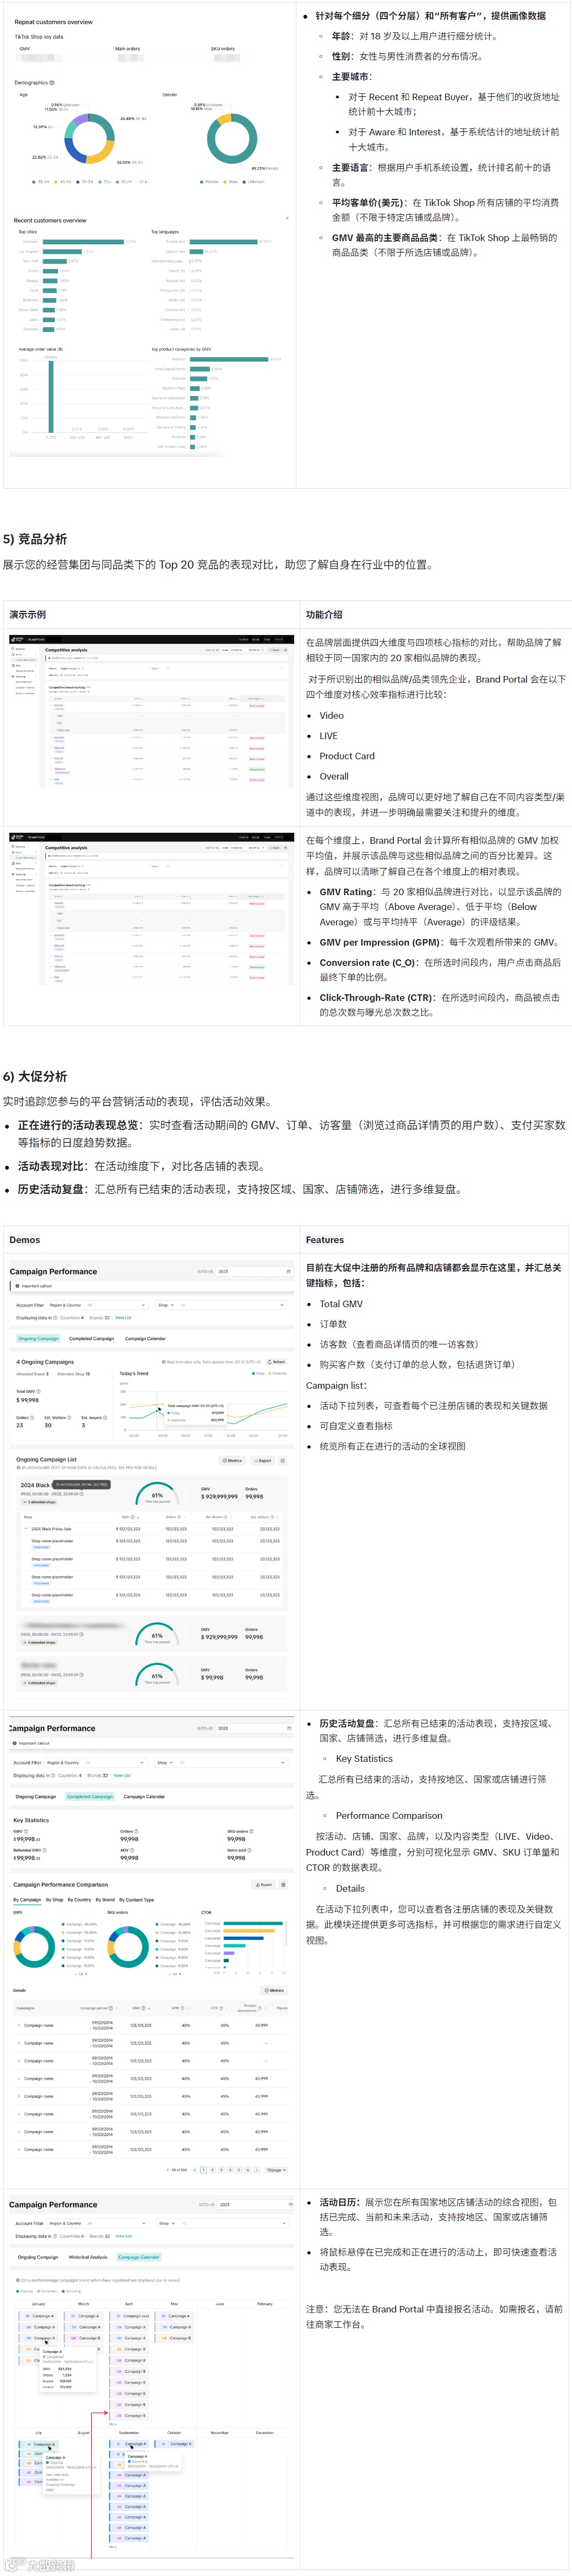The width and height of the screenshot is (572, 2576).
Task: Select the By Shop comparison tab
Action: 54,1899
